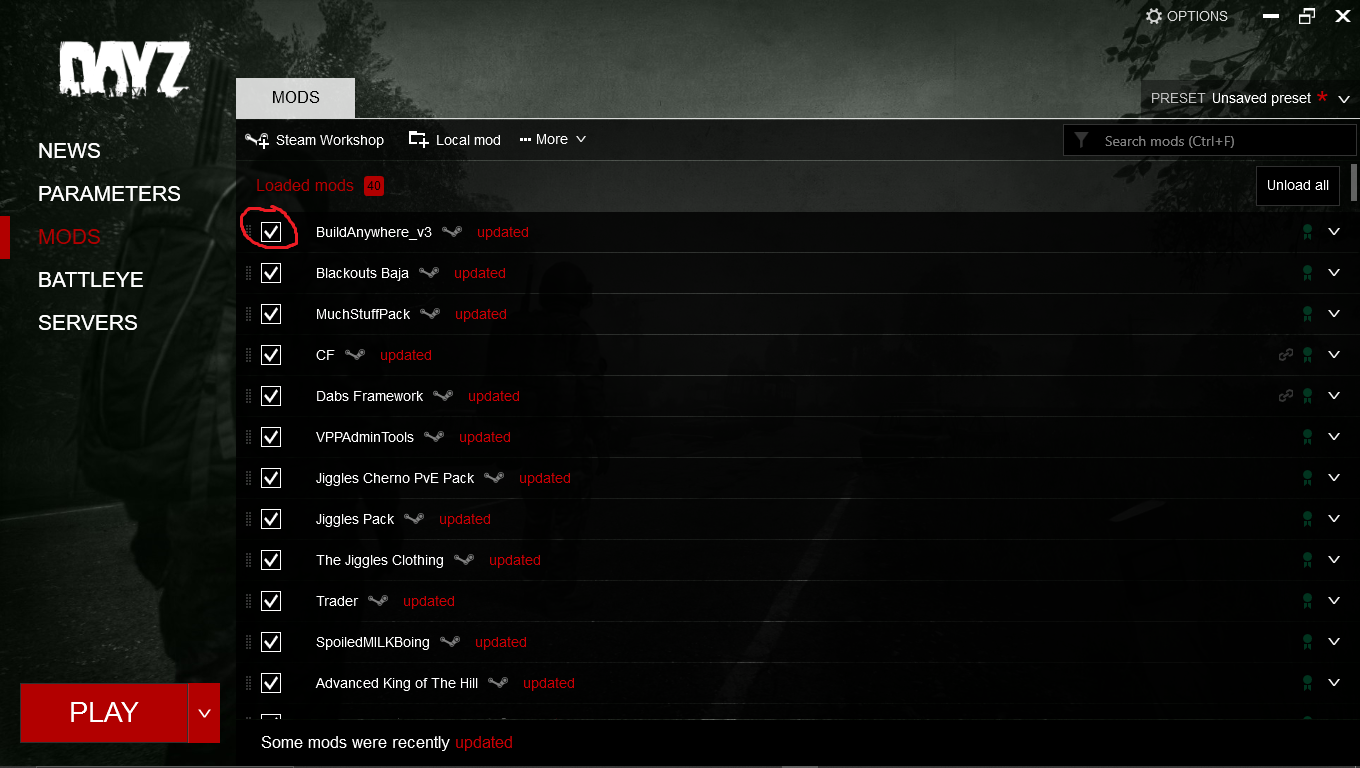Viewport: 1360px width, 768px height.
Task: Click the green badge icon on Trader row
Action: pyautogui.click(x=1307, y=601)
